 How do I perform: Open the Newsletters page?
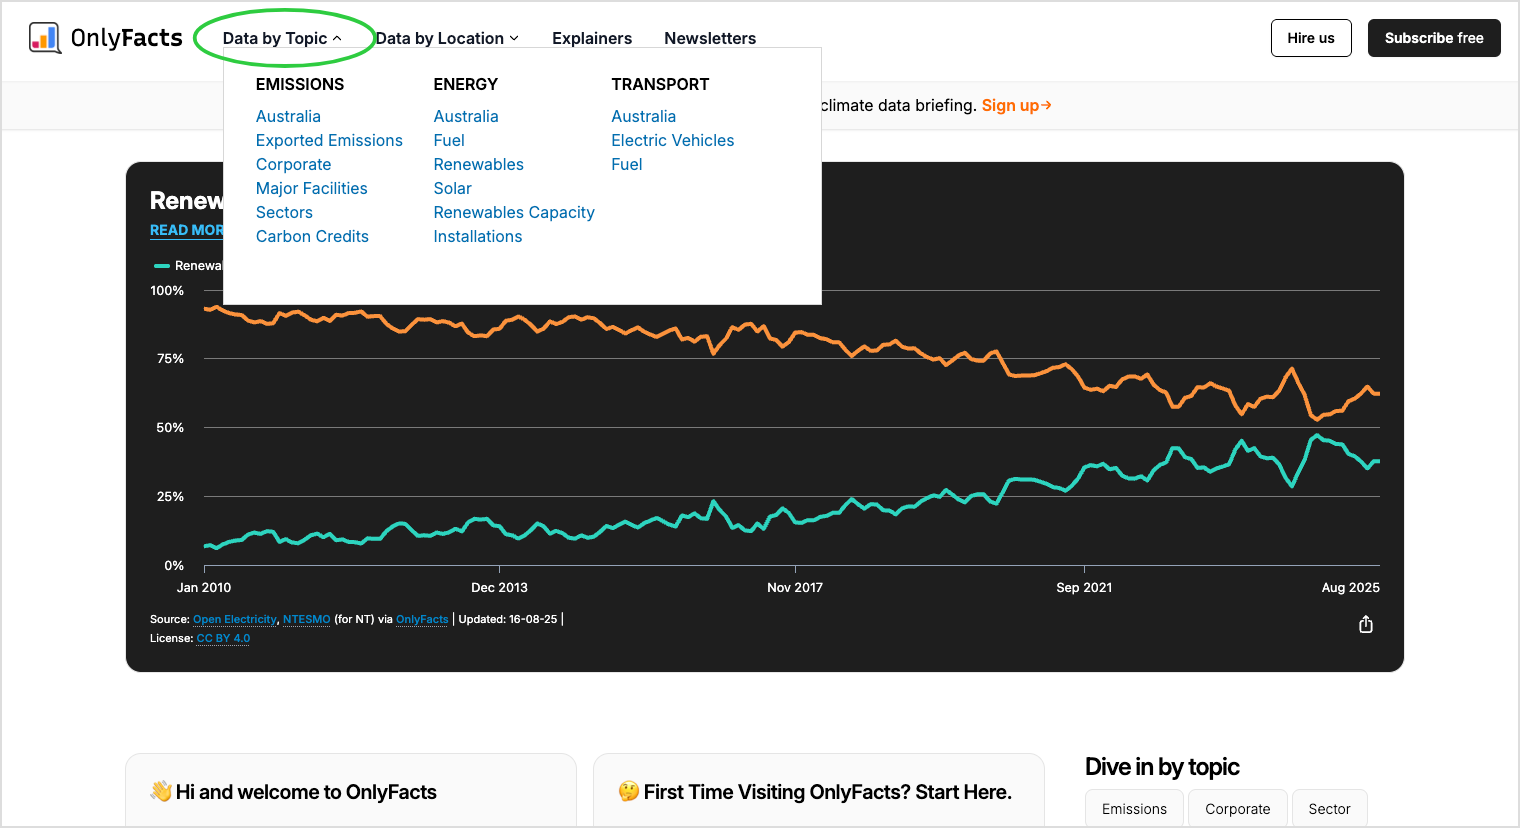710,38
